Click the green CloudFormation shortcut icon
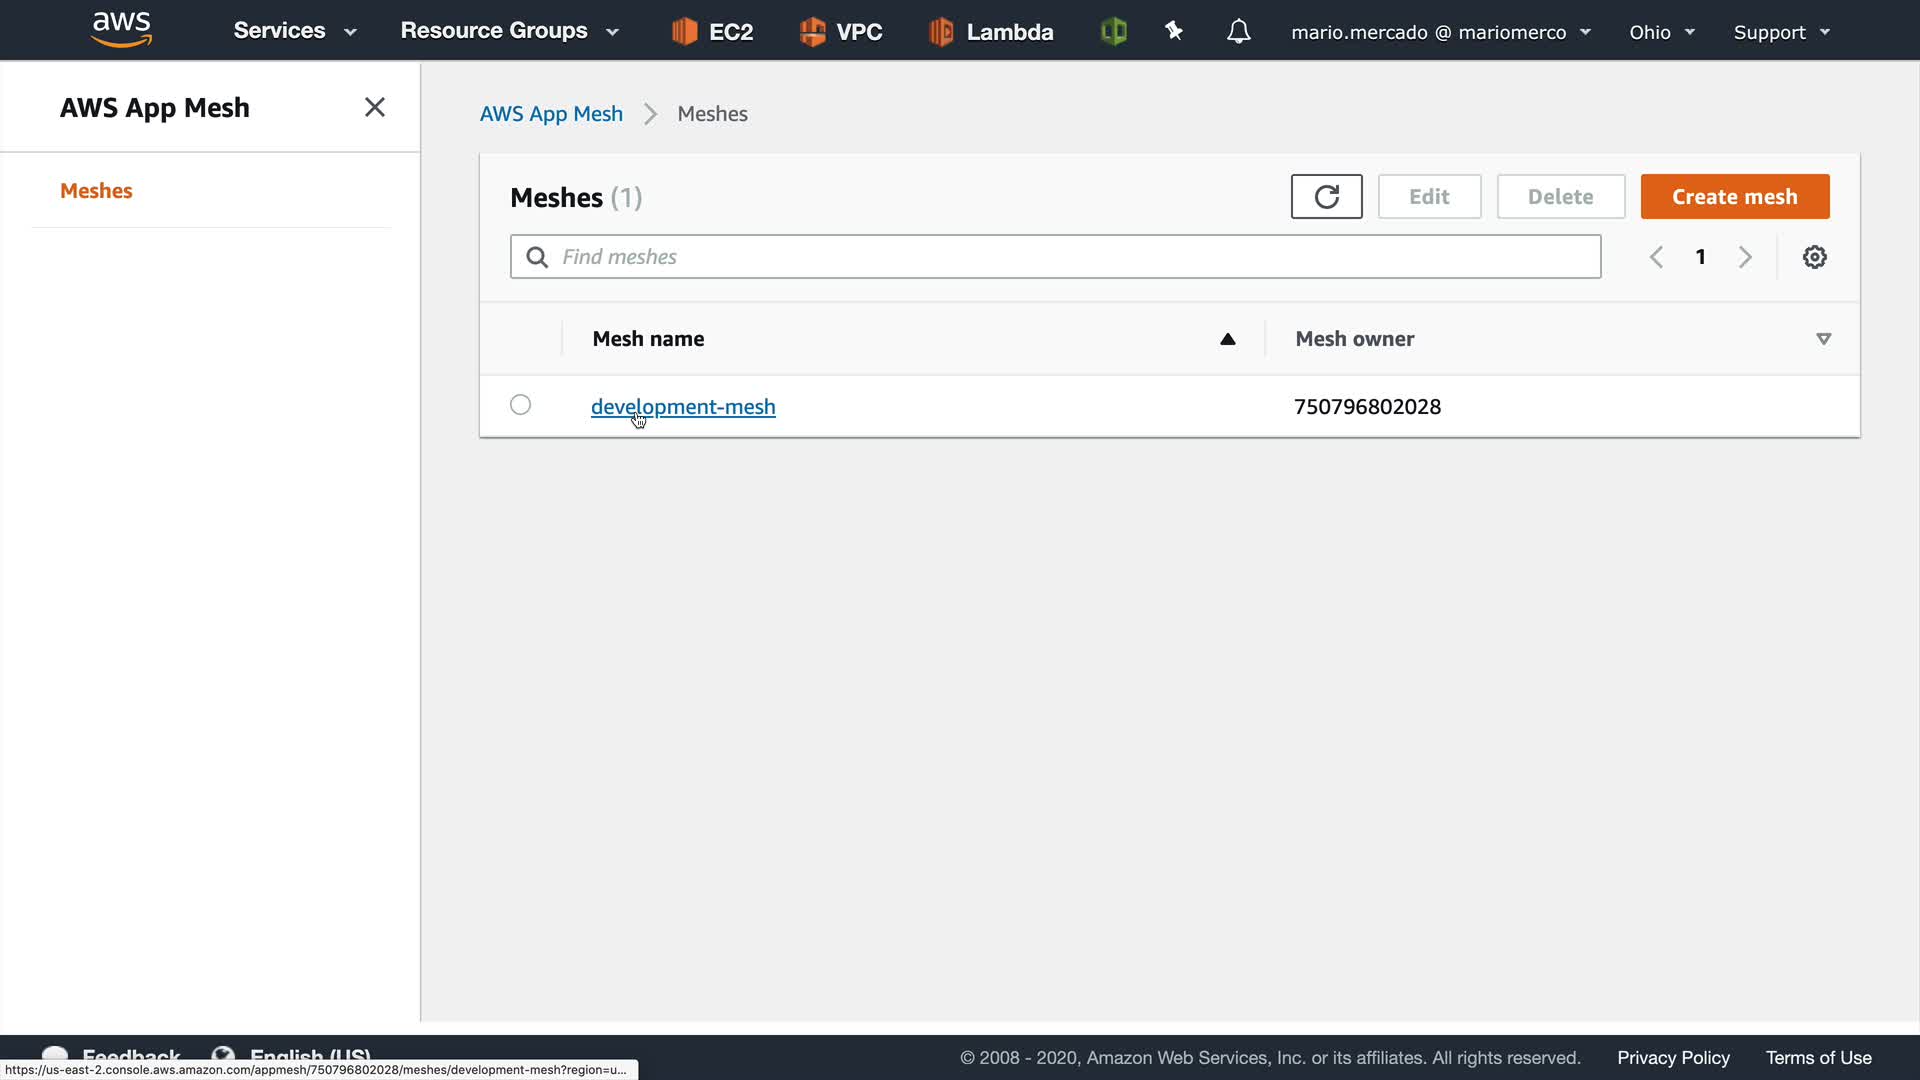 [1113, 32]
